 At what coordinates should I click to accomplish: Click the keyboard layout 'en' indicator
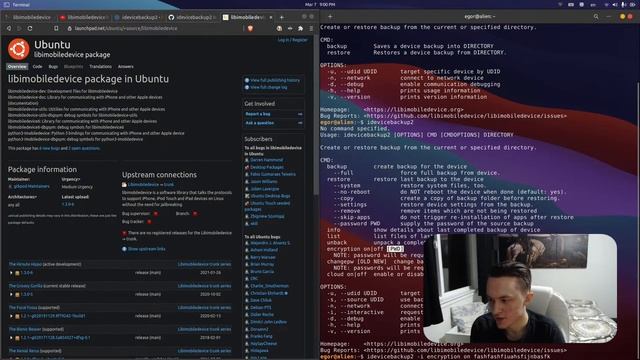593,4
